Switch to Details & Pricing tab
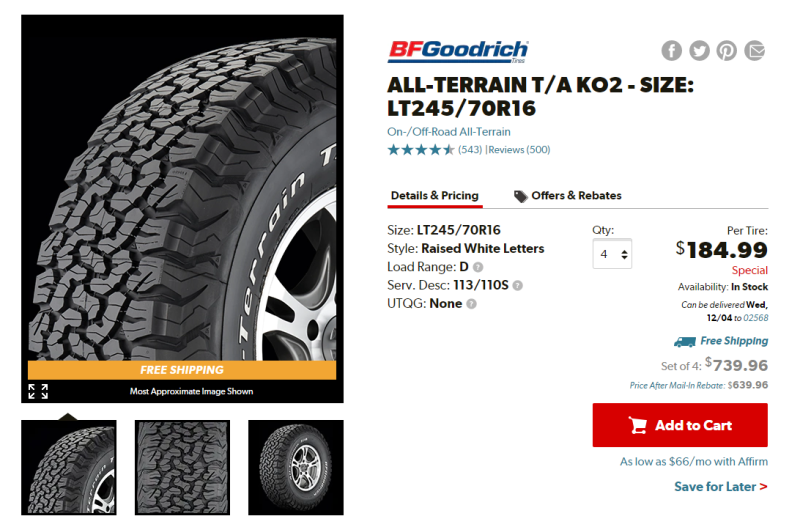Image resolution: width=800 pixels, height=527 pixels. click(x=435, y=195)
